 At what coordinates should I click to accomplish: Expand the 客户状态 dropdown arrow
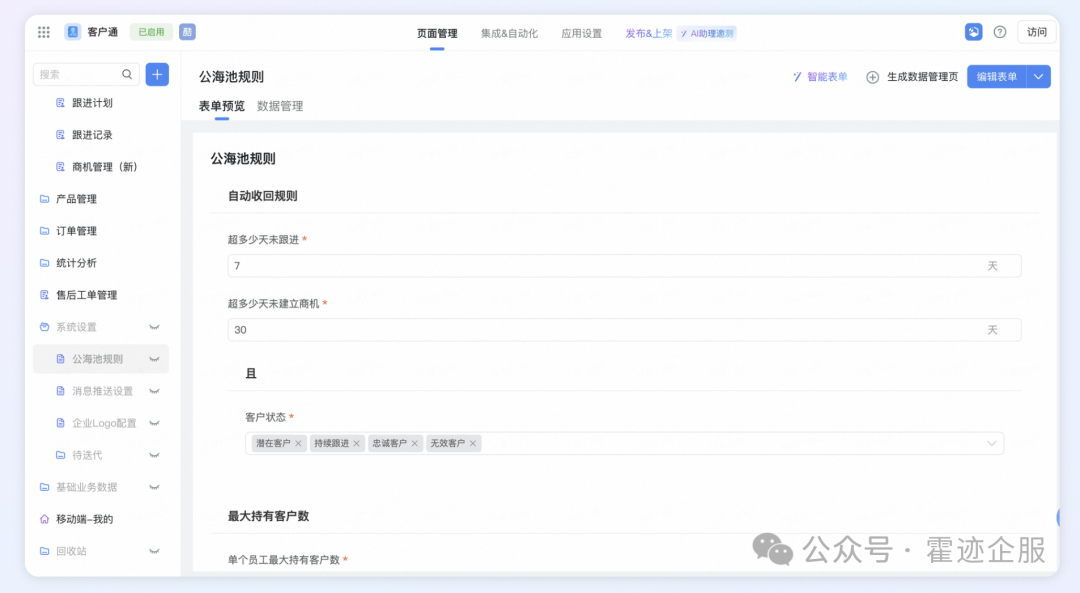point(992,443)
